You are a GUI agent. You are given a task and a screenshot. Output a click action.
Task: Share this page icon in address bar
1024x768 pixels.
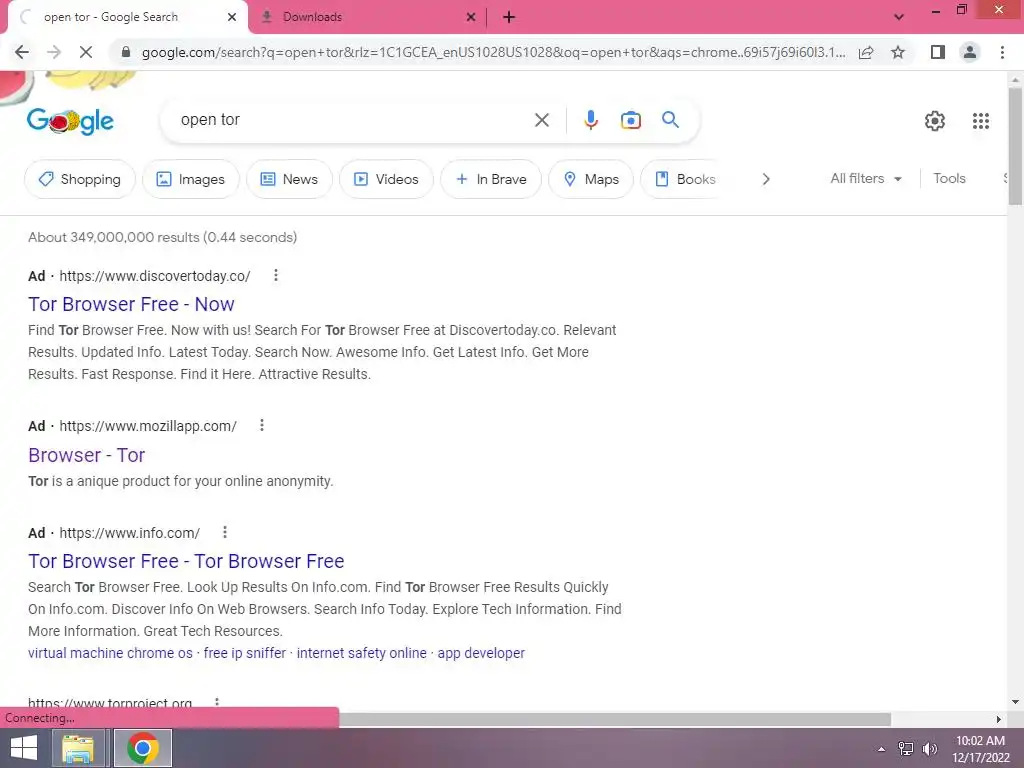pos(866,52)
